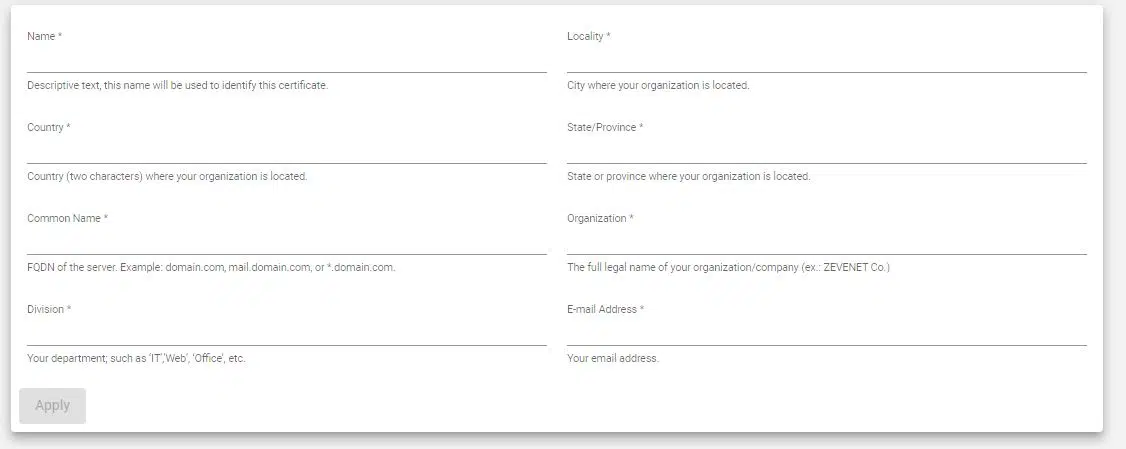Click the FQDN example hint text

(x=211, y=268)
